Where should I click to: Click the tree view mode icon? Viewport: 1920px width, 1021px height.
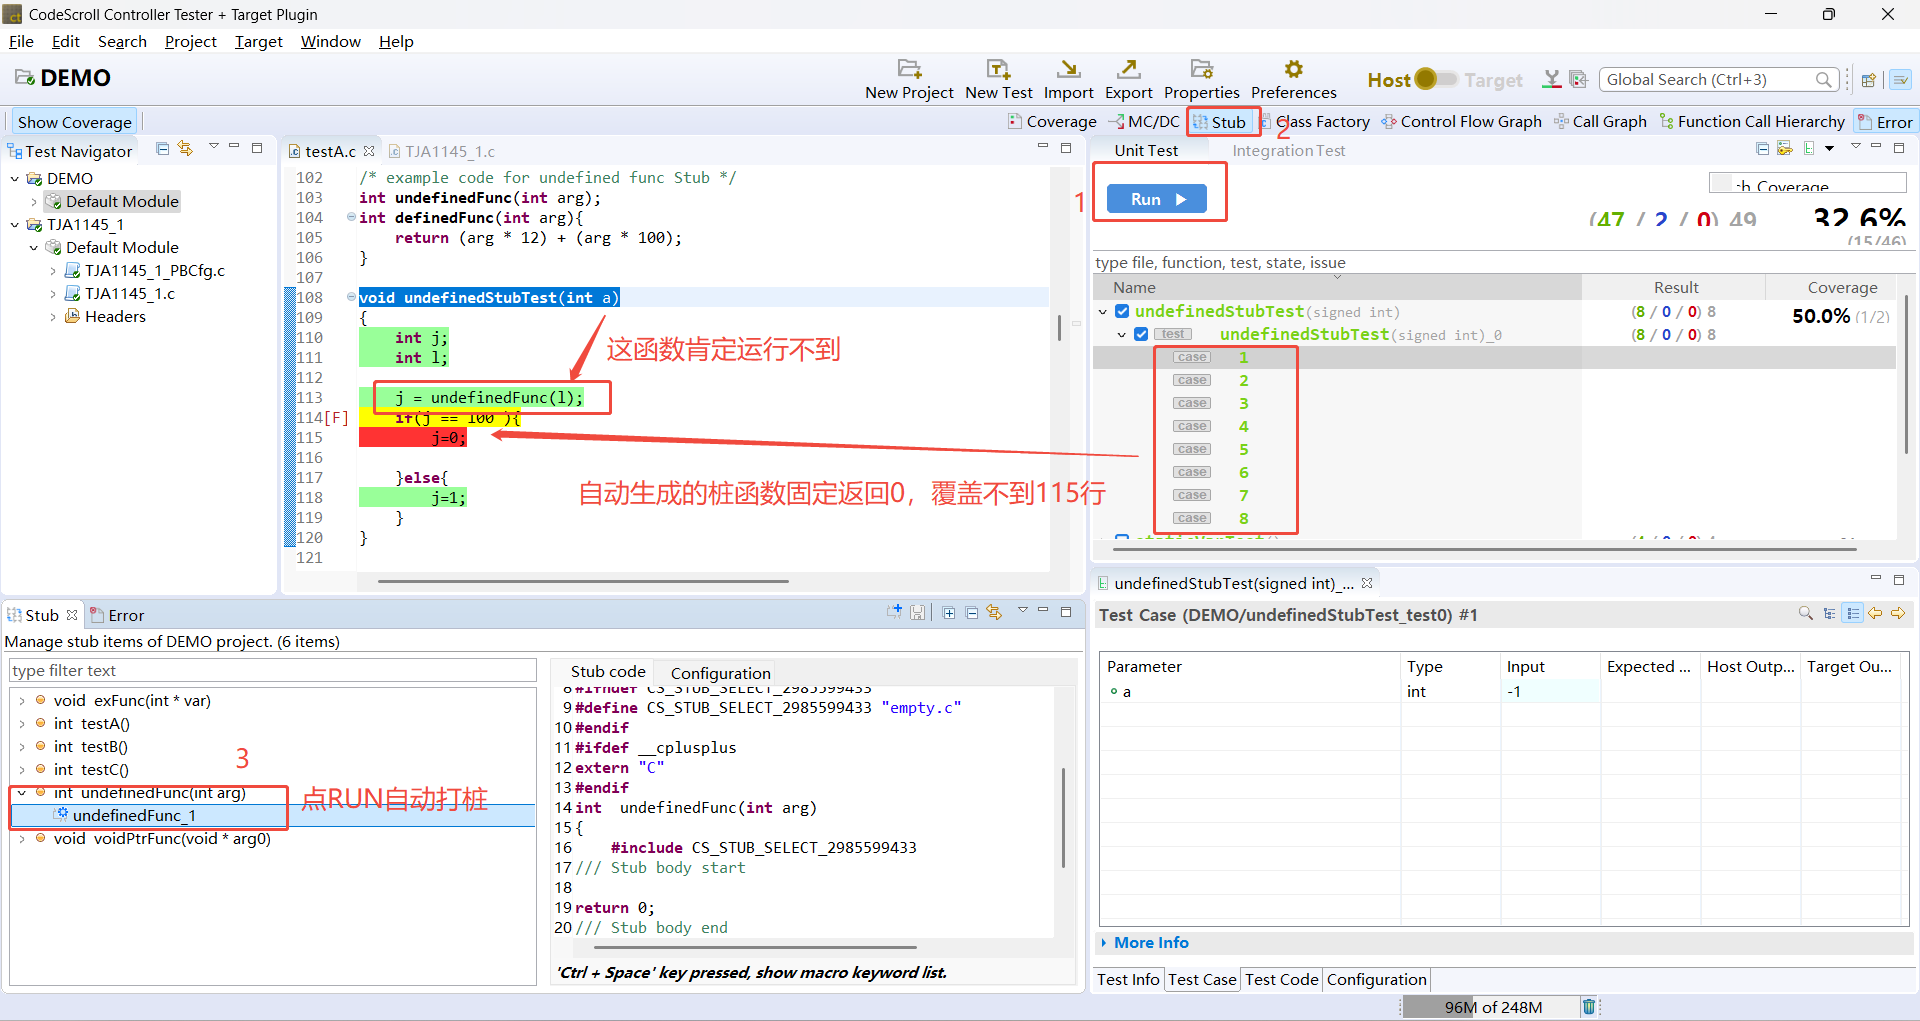click(x=1829, y=613)
